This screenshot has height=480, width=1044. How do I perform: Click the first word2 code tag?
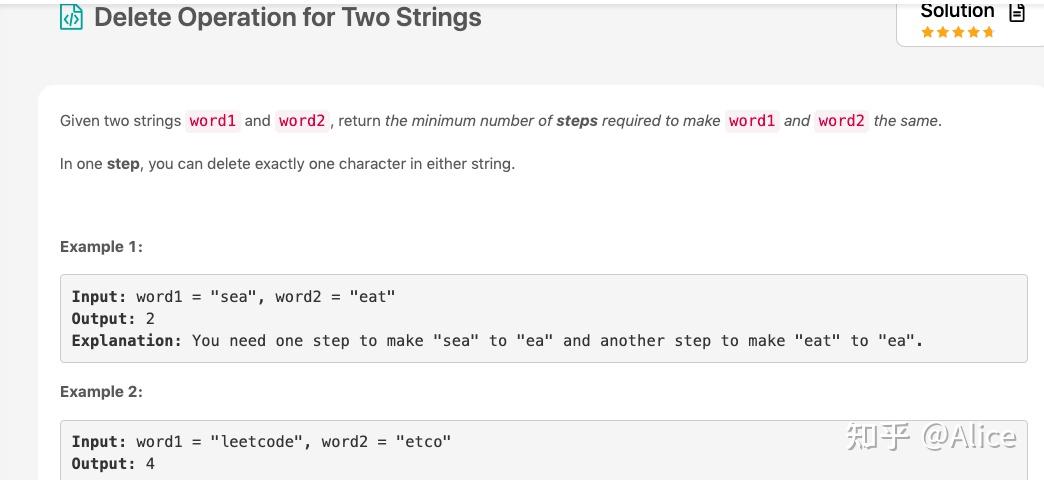click(302, 121)
